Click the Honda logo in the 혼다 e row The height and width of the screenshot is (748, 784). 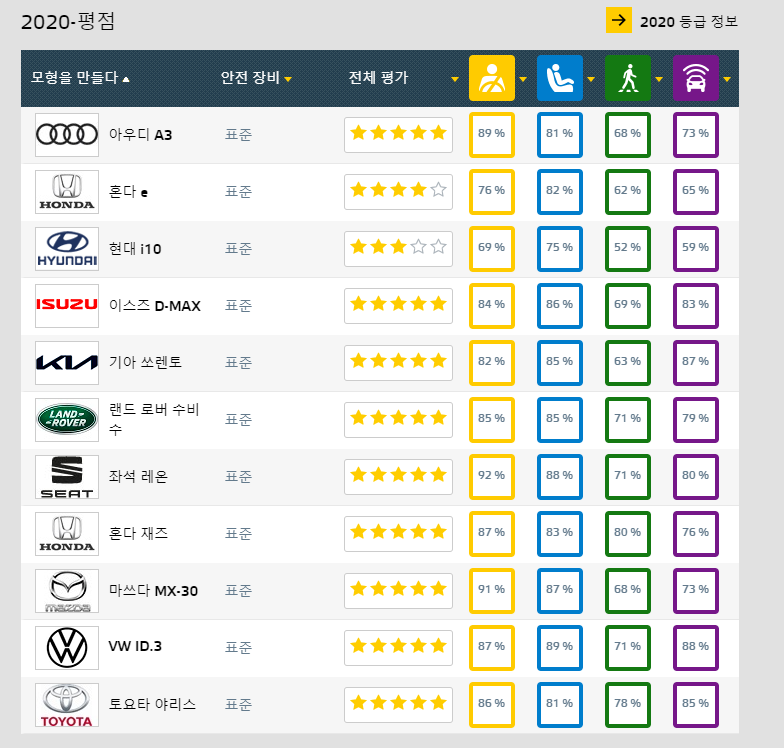(x=67, y=192)
